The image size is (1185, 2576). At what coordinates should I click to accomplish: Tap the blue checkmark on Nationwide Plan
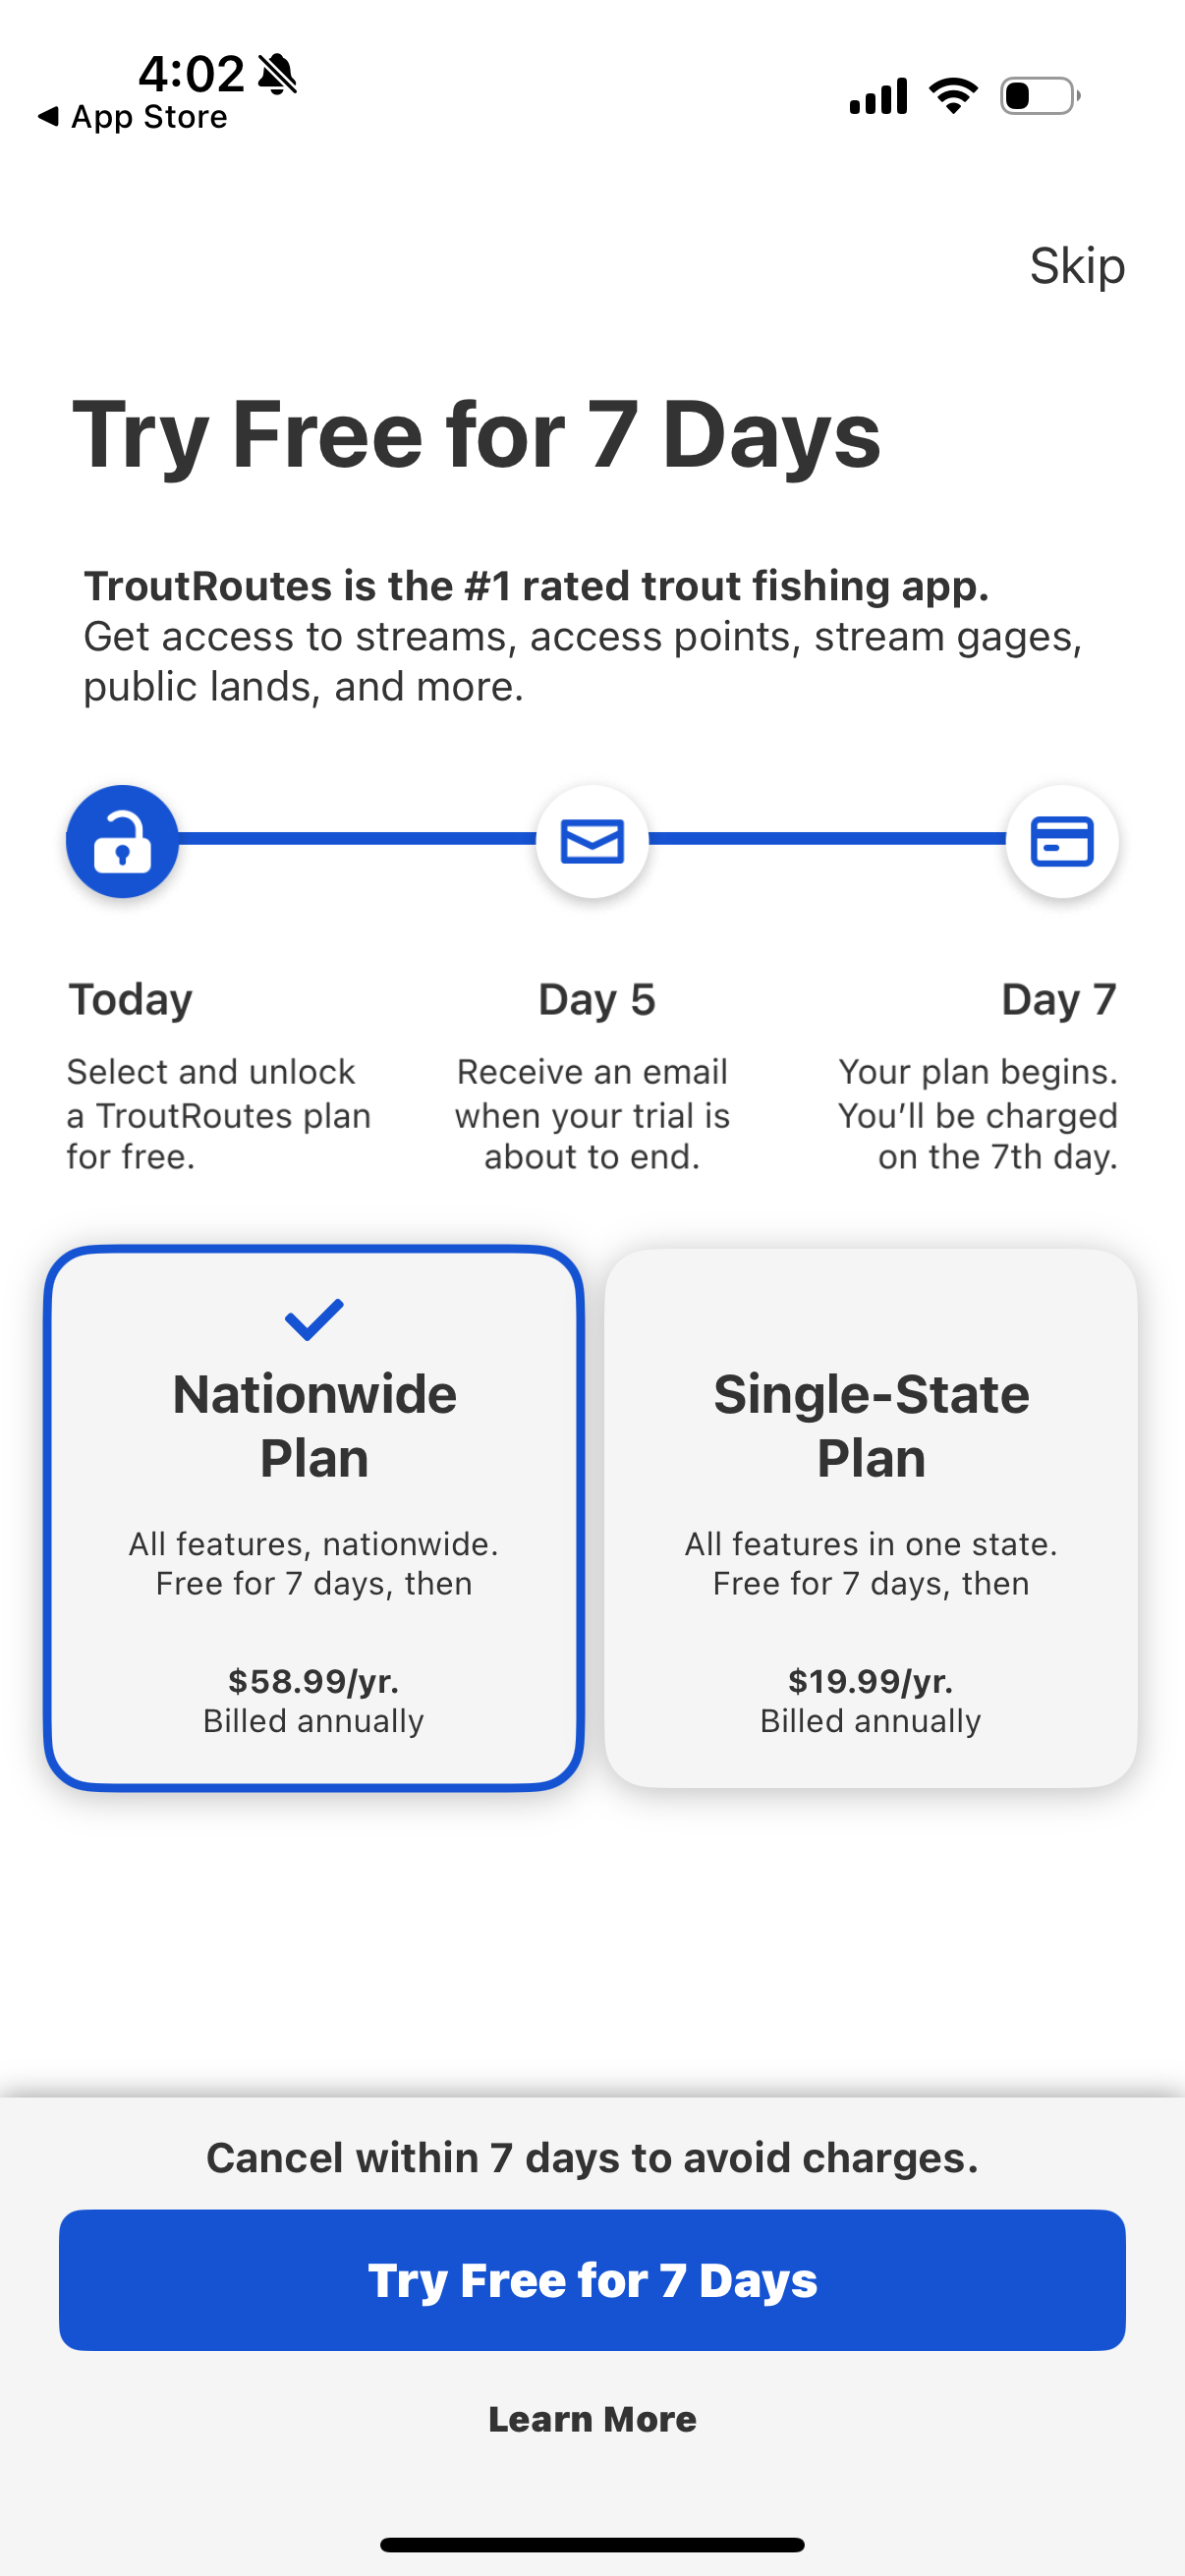coord(314,1319)
